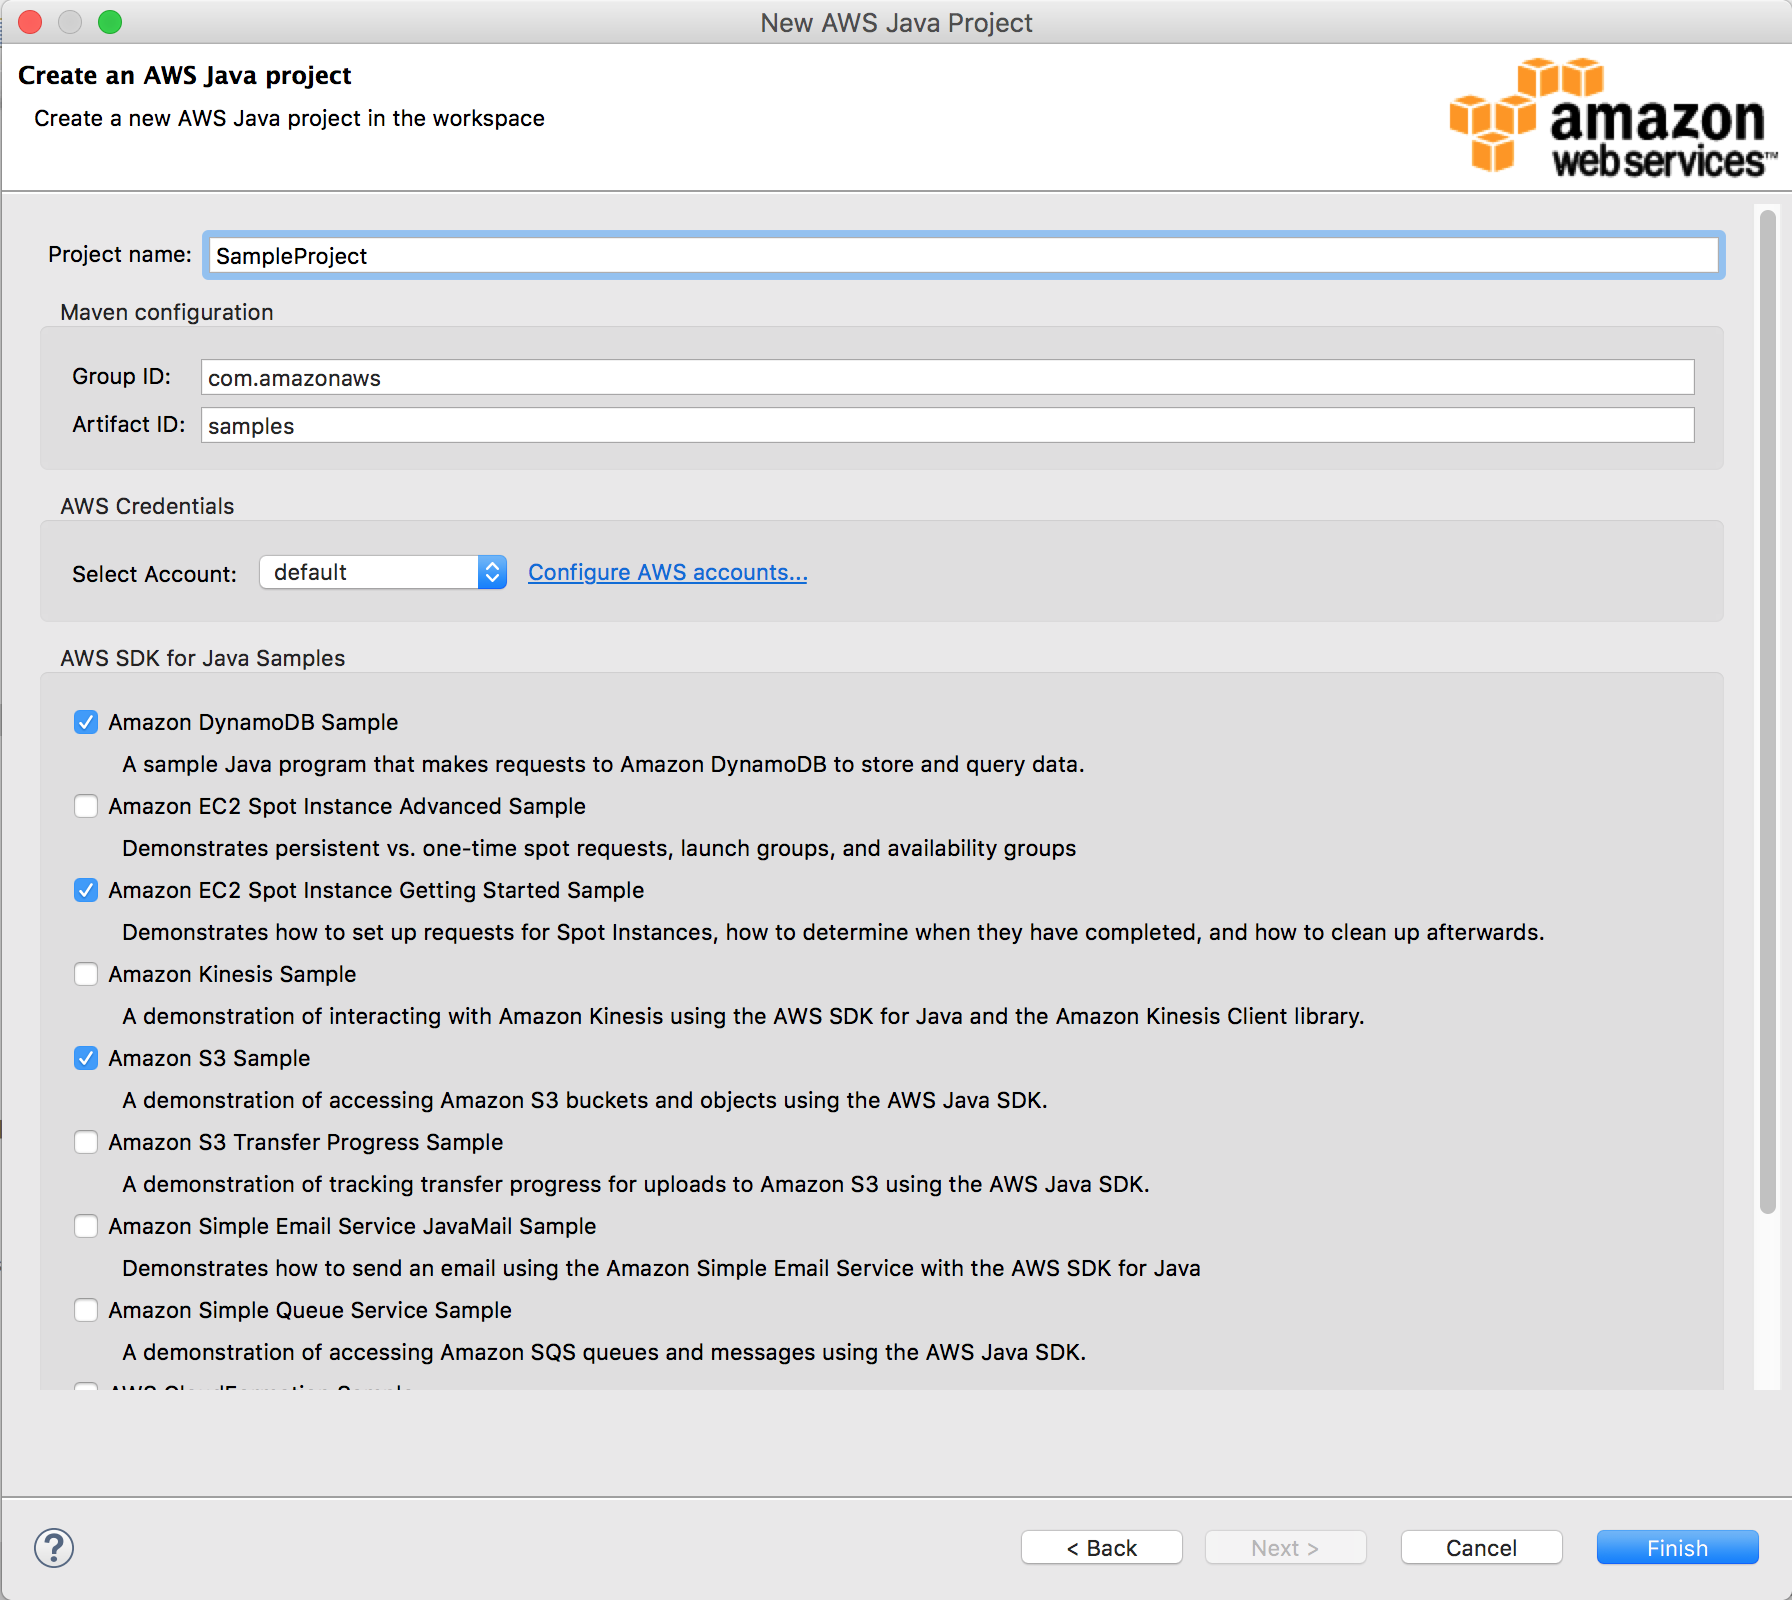Close the New AWS Java Project window
Viewport: 1792px width, 1600px height.
pos(30,22)
